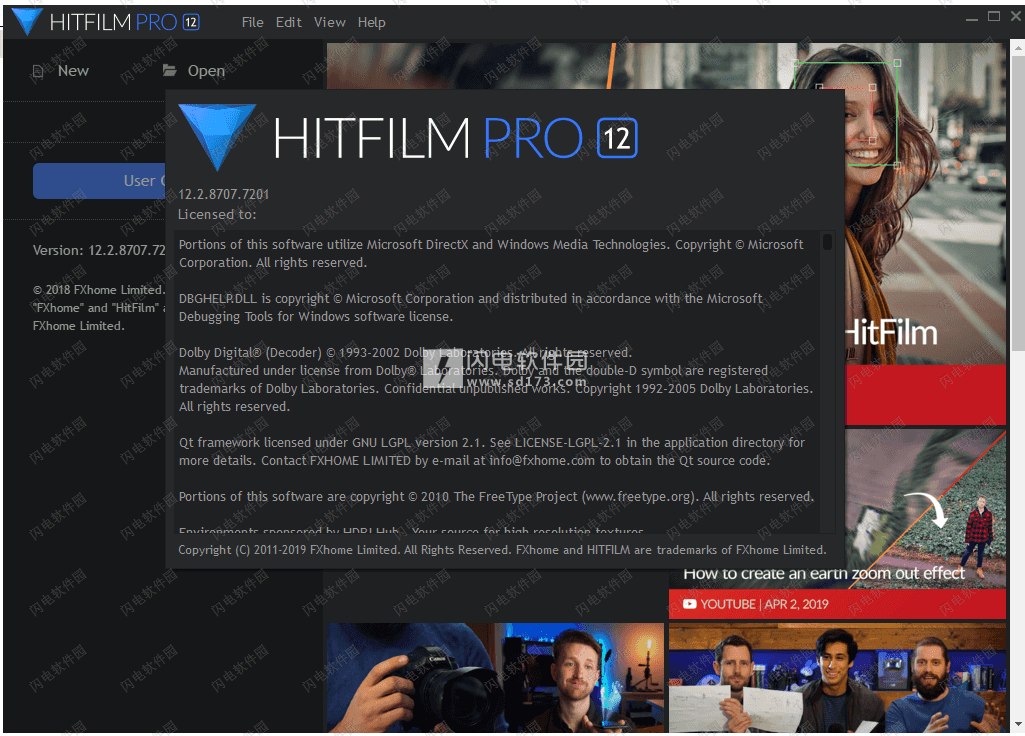Open the File menu
This screenshot has width=1025, height=736.
pos(252,22)
